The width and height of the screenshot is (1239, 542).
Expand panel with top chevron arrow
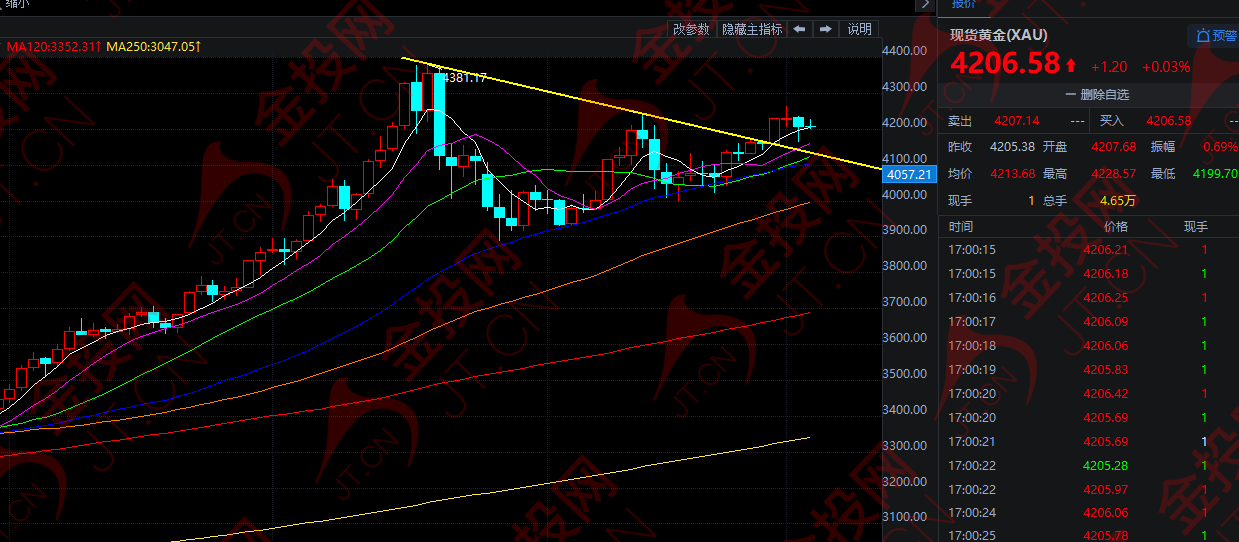pos(924,5)
